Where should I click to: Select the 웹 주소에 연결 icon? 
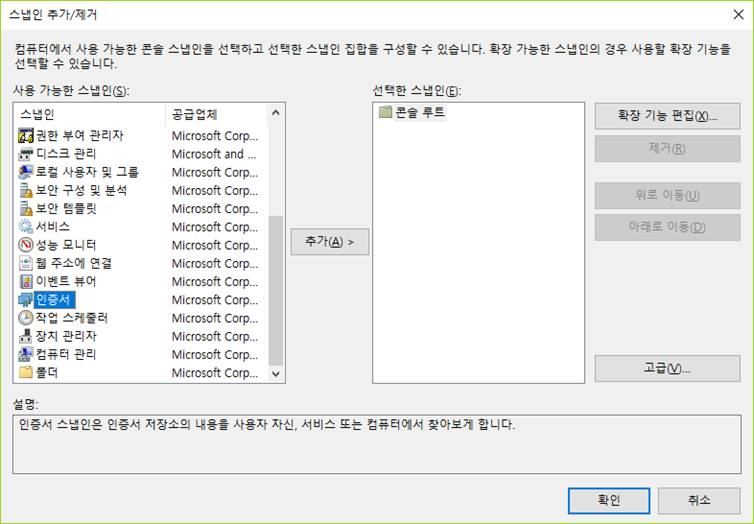[25, 263]
